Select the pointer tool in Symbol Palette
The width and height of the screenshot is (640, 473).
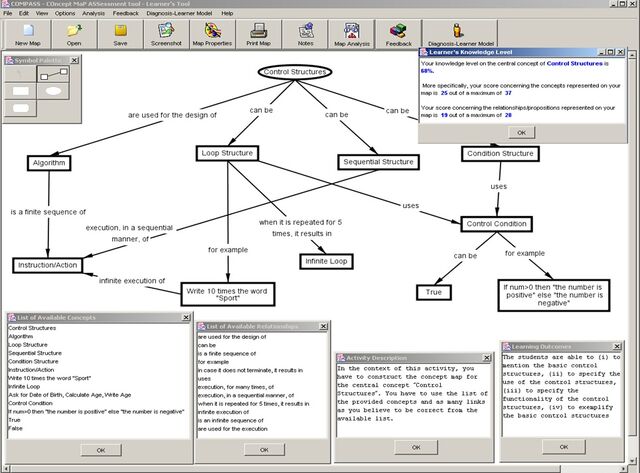pyautogui.click(x=20, y=74)
